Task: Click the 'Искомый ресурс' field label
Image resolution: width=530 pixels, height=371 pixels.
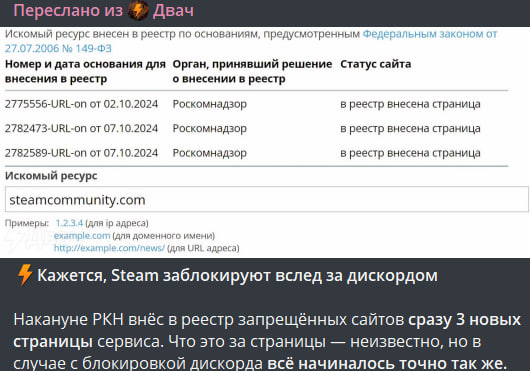Action: (51, 176)
